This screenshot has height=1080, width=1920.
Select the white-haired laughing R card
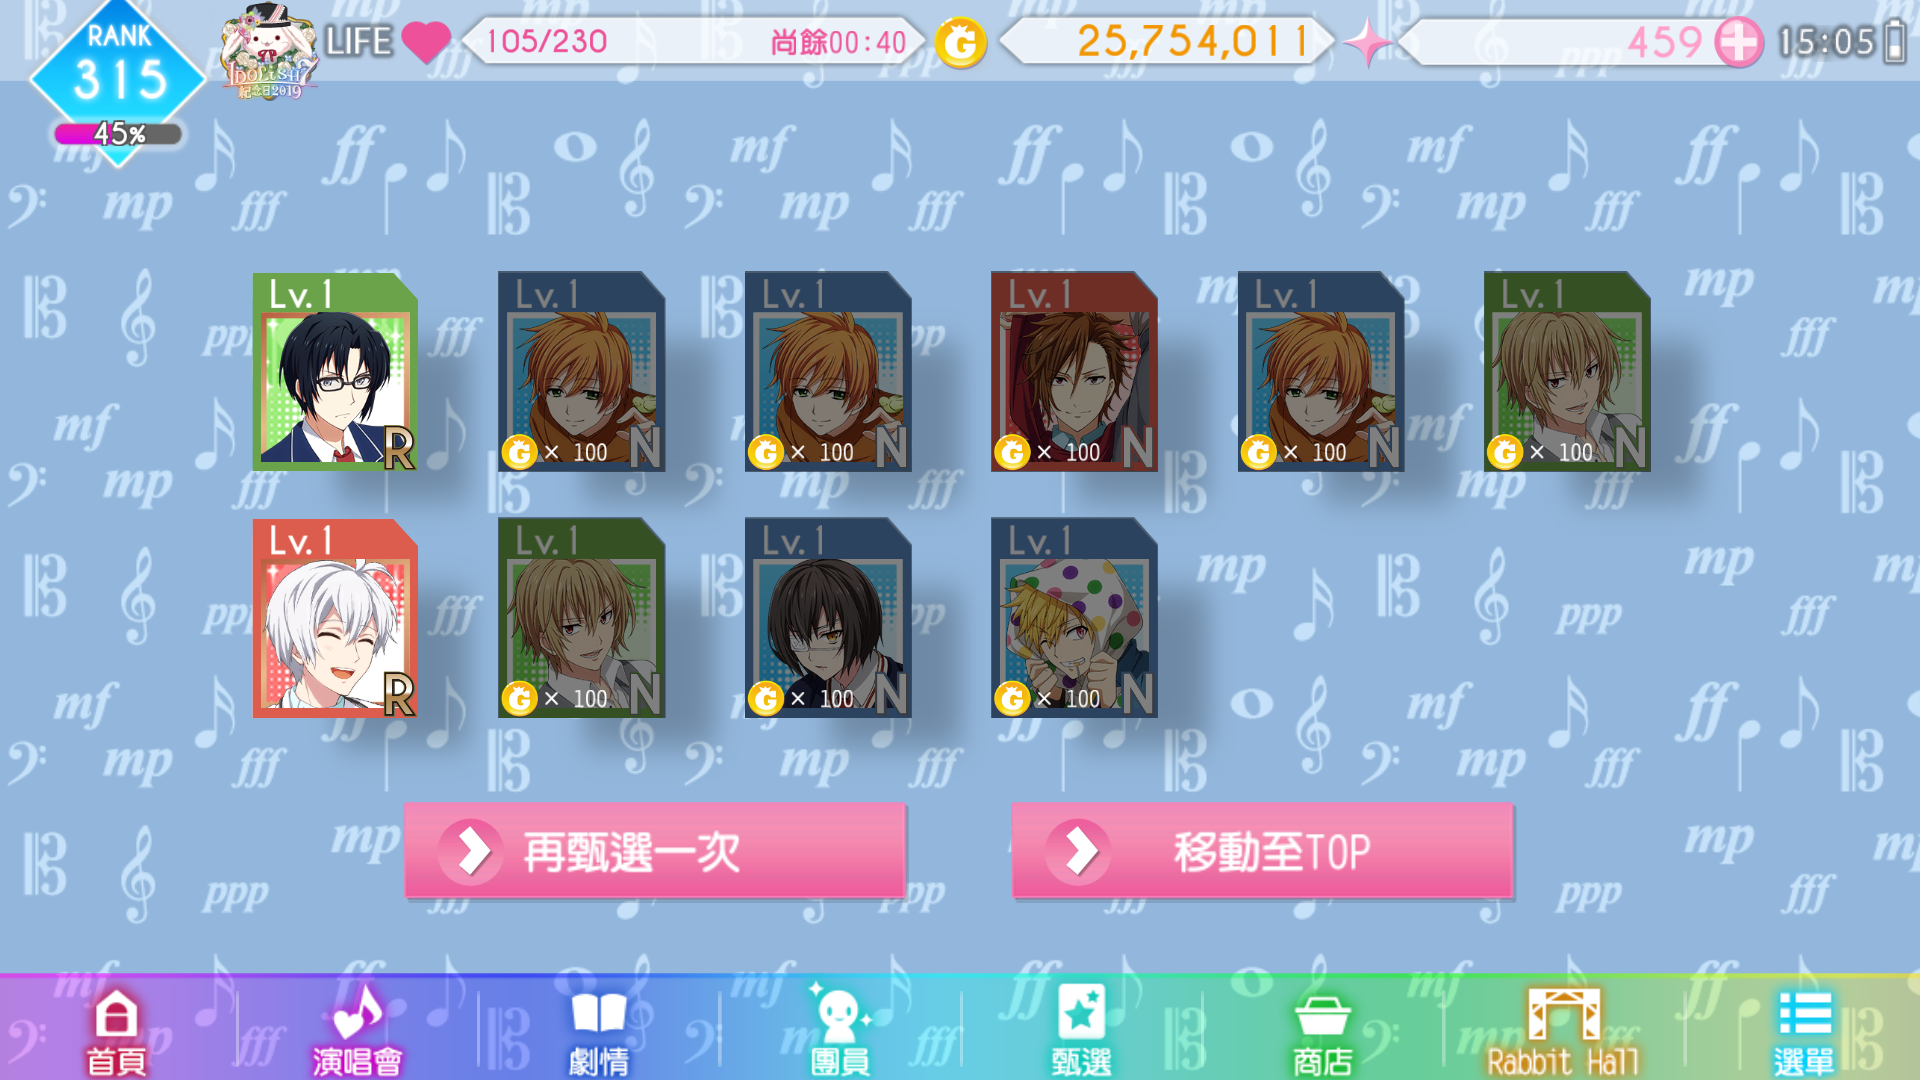click(335, 618)
